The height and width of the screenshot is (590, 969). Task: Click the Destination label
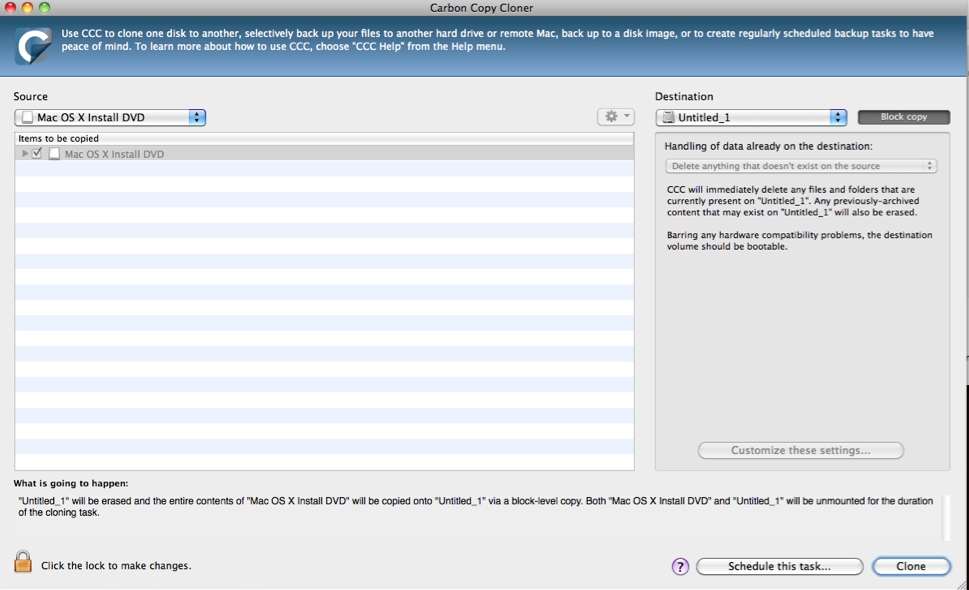coord(684,96)
